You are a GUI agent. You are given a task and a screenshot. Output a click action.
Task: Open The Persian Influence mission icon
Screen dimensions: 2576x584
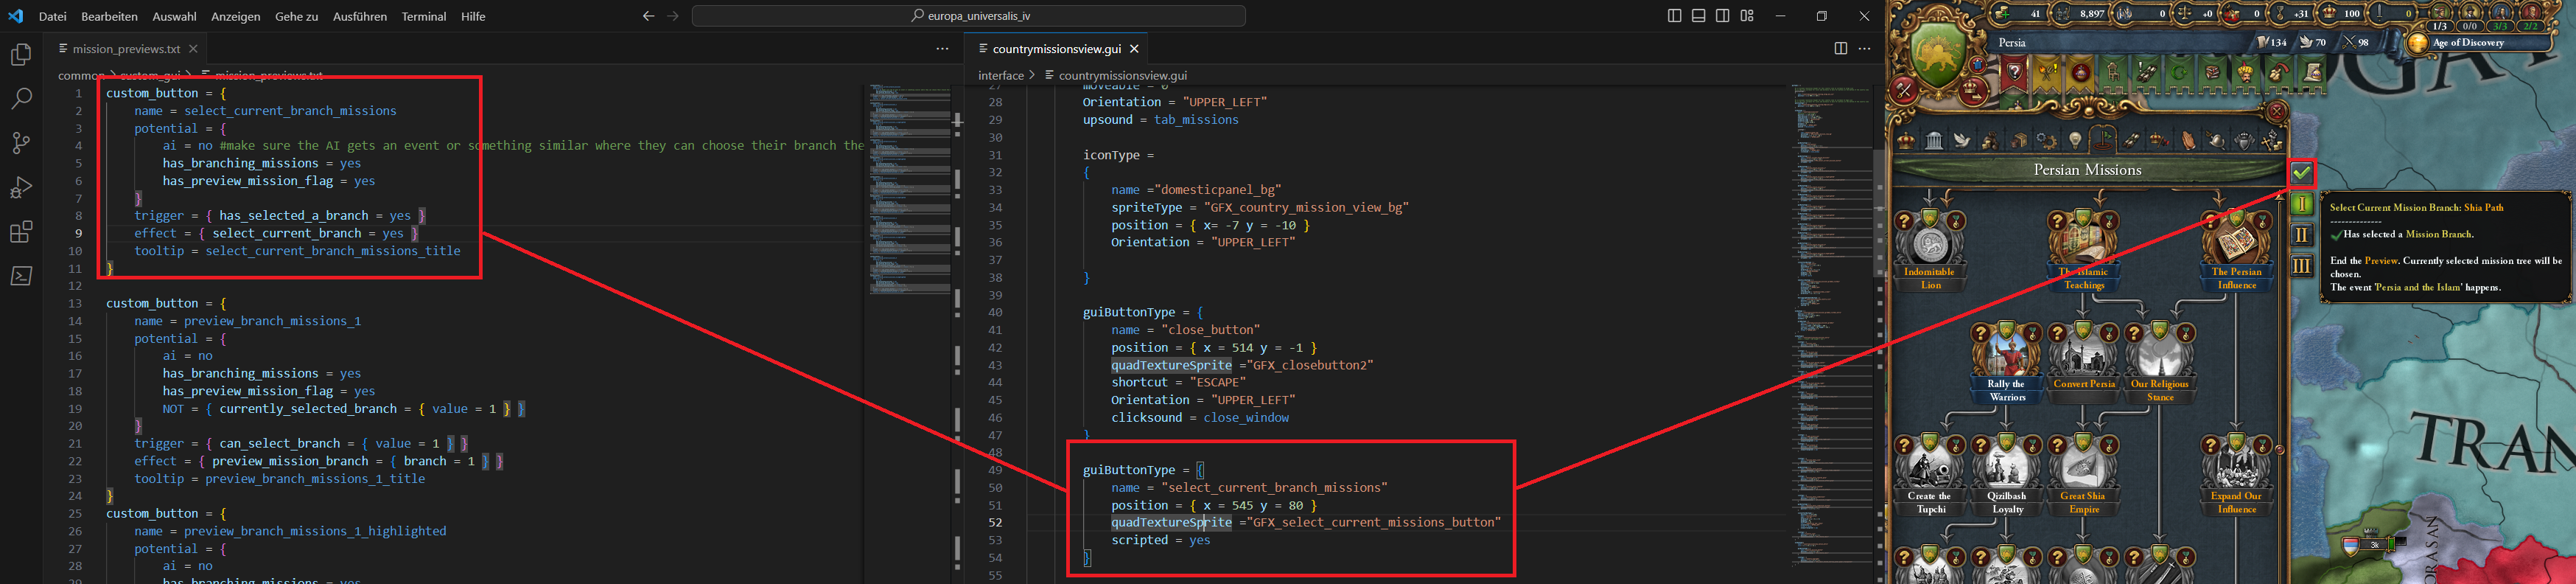(2236, 241)
